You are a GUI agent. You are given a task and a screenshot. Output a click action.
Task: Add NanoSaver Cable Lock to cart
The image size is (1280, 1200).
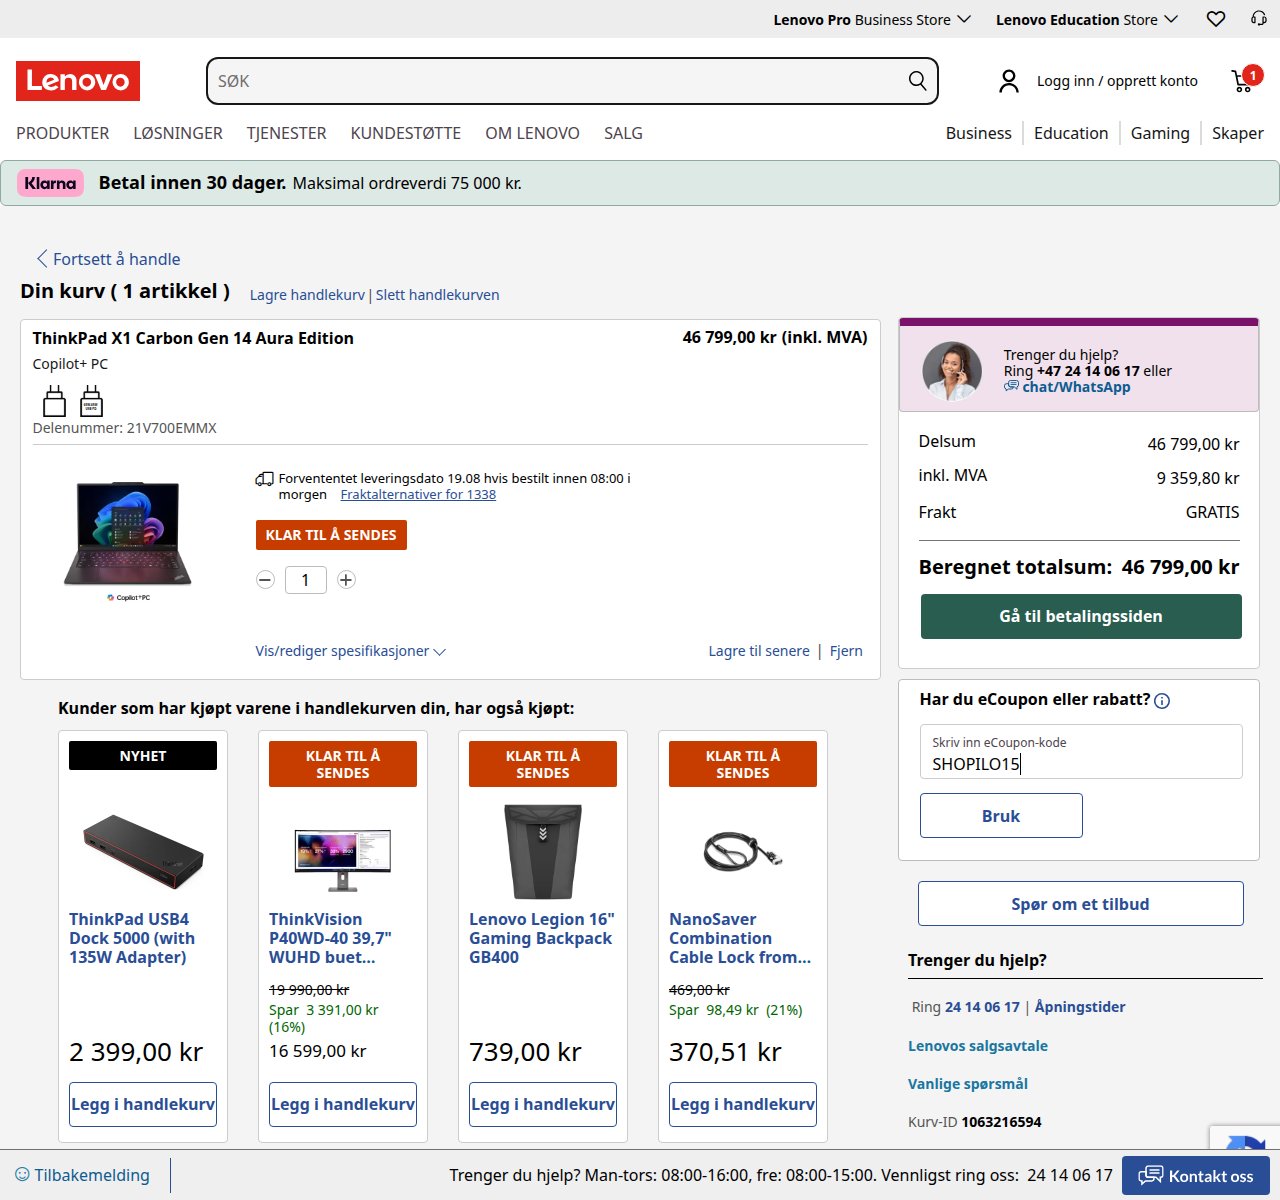pos(743,1104)
